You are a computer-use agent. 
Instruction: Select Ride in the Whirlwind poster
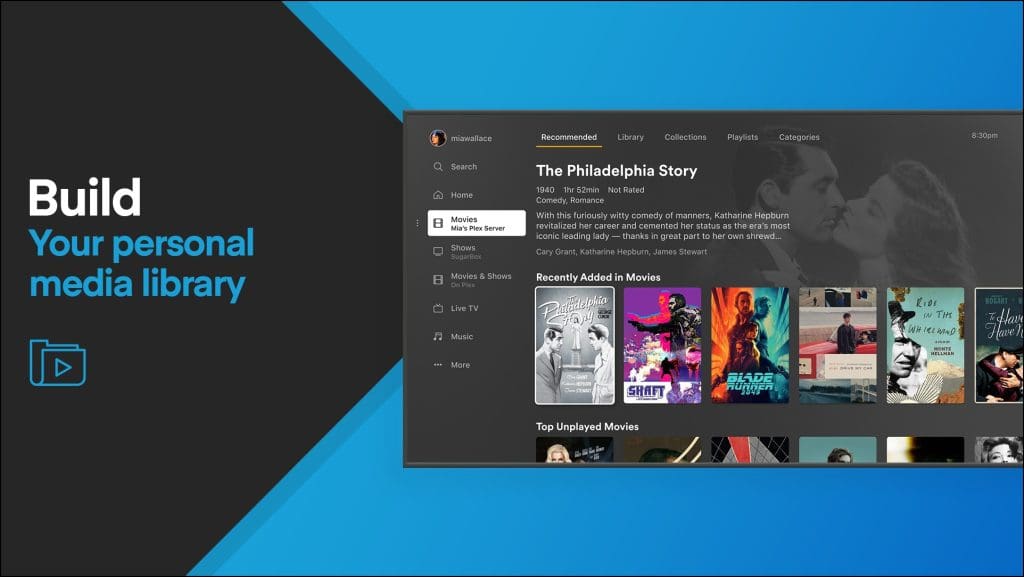(x=925, y=345)
